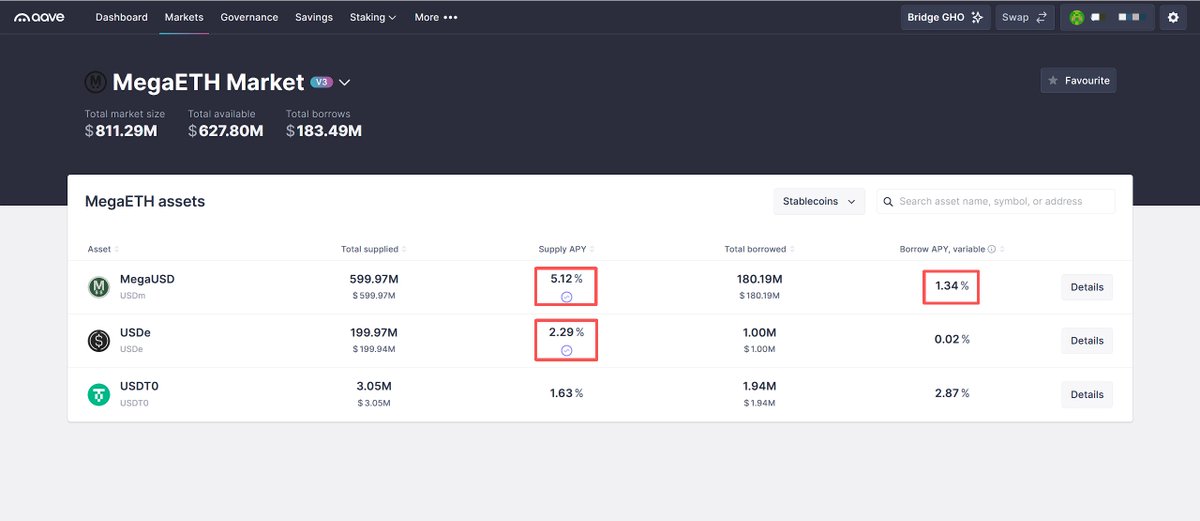This screenshot has width=1200, height=521.
Task: Click the total available $627.80M
Action: (226, 131)
